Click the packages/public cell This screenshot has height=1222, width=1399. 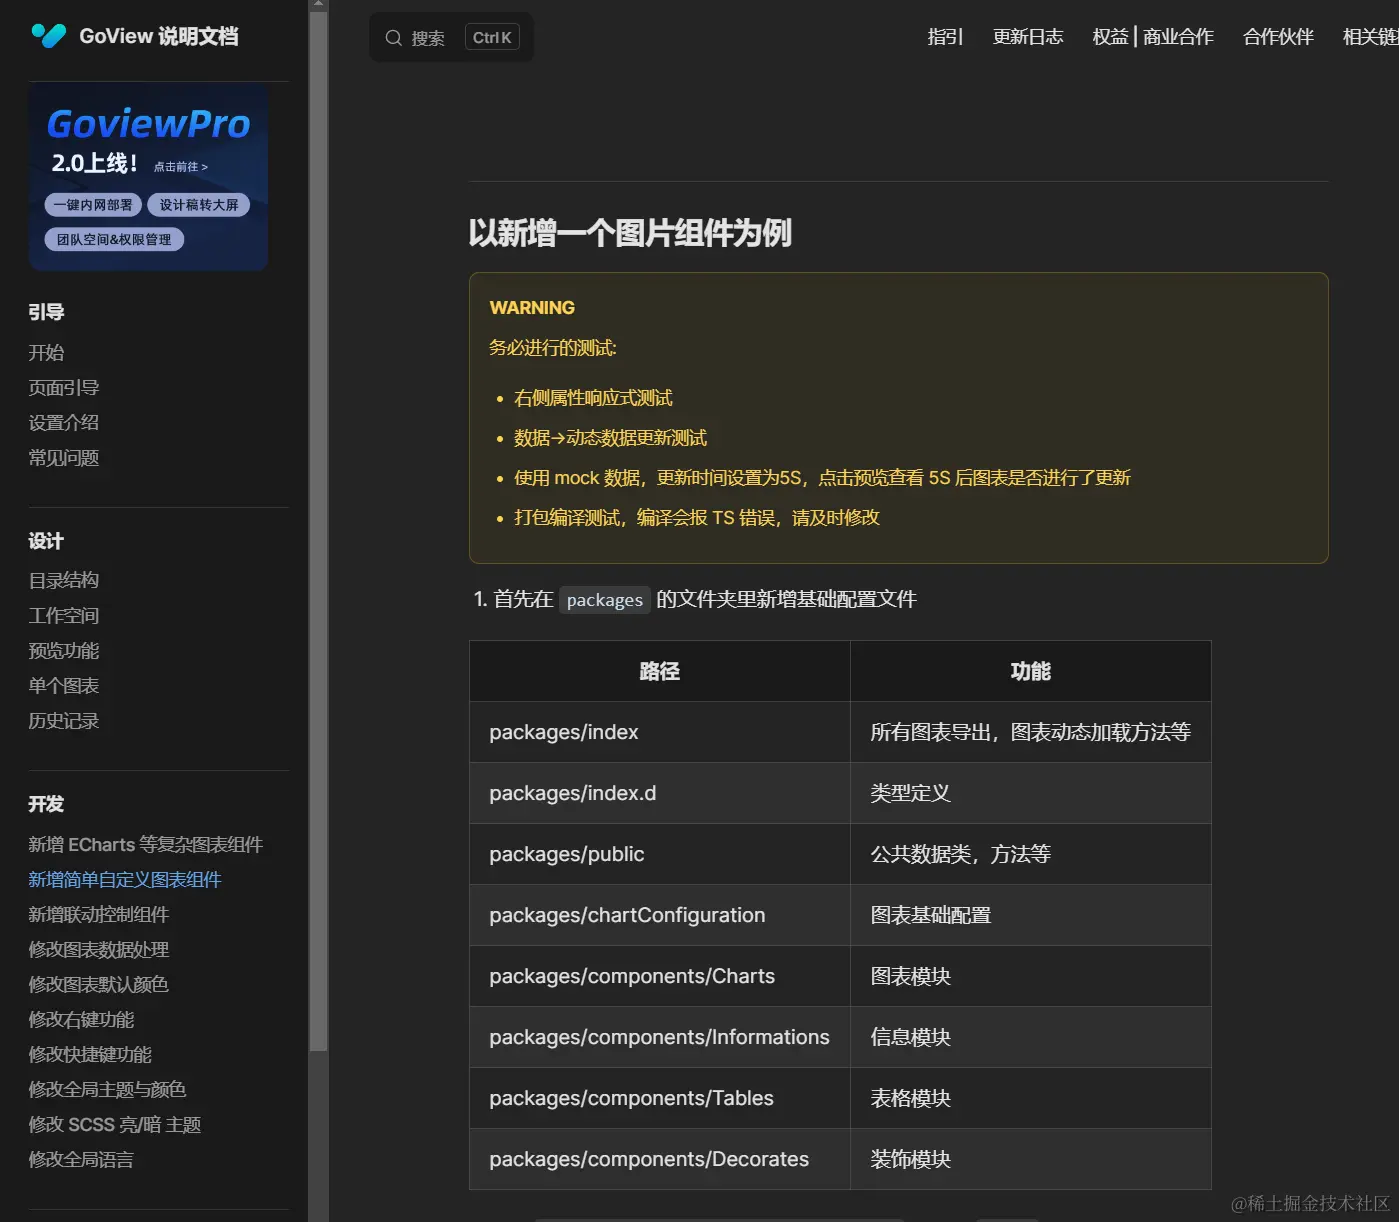pyautogui.click(x=660, y=854)
